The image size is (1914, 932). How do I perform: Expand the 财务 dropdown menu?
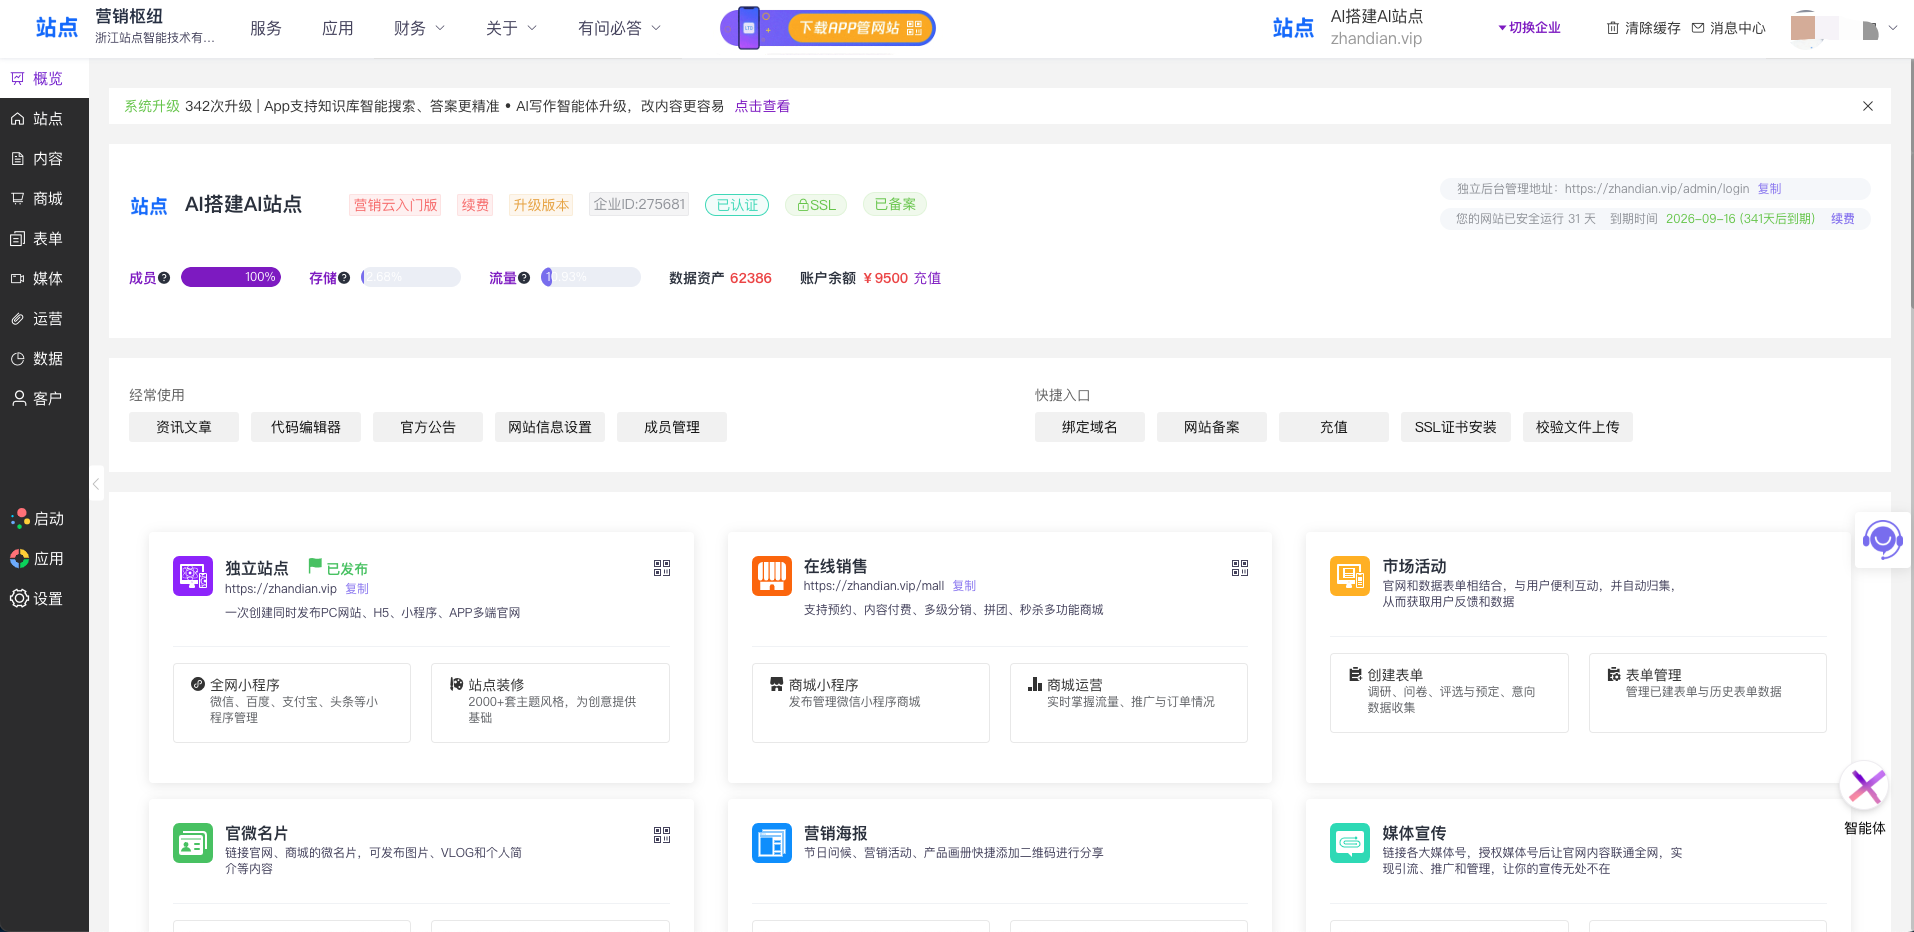419,28
